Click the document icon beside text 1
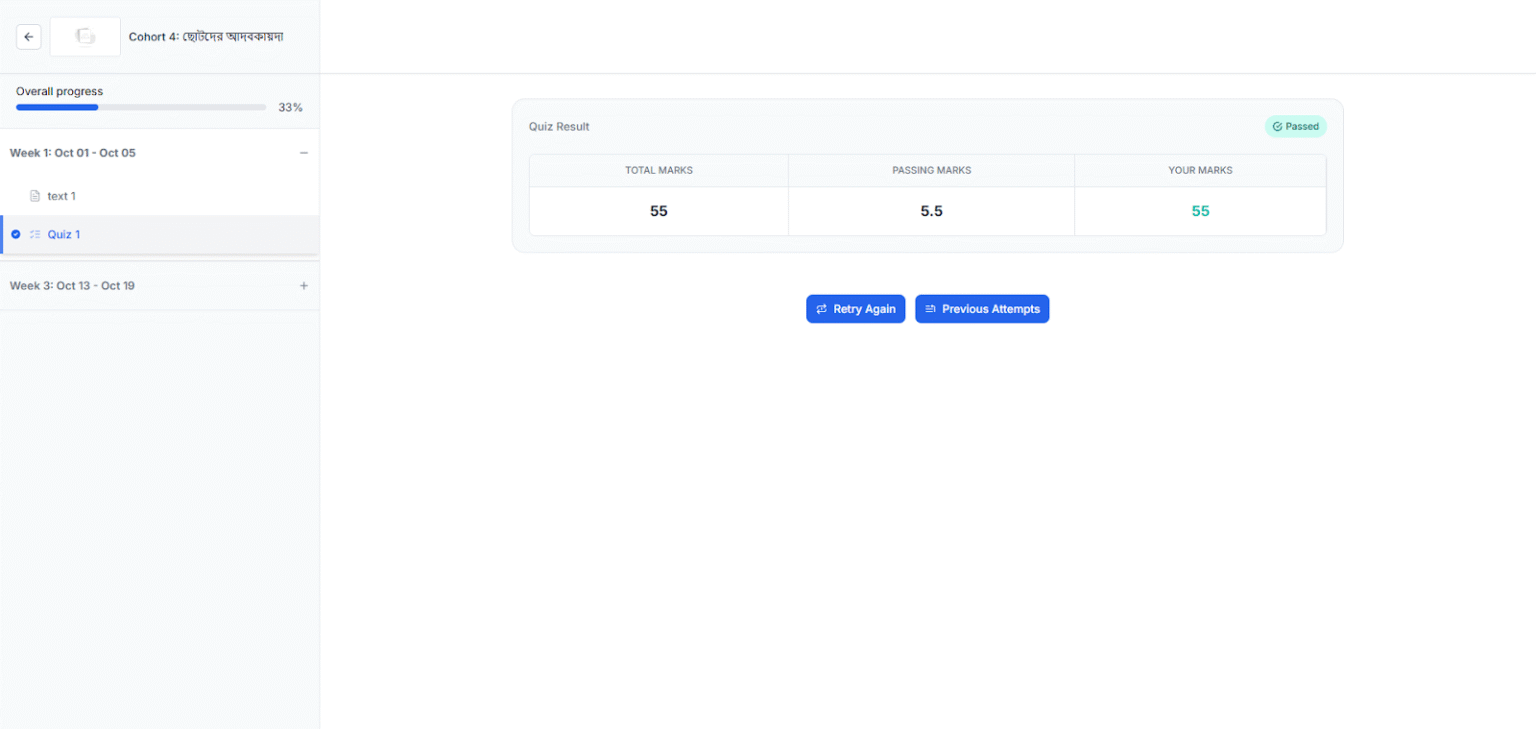The height and width of the screenshot is (729, 1536). point(35,196)
